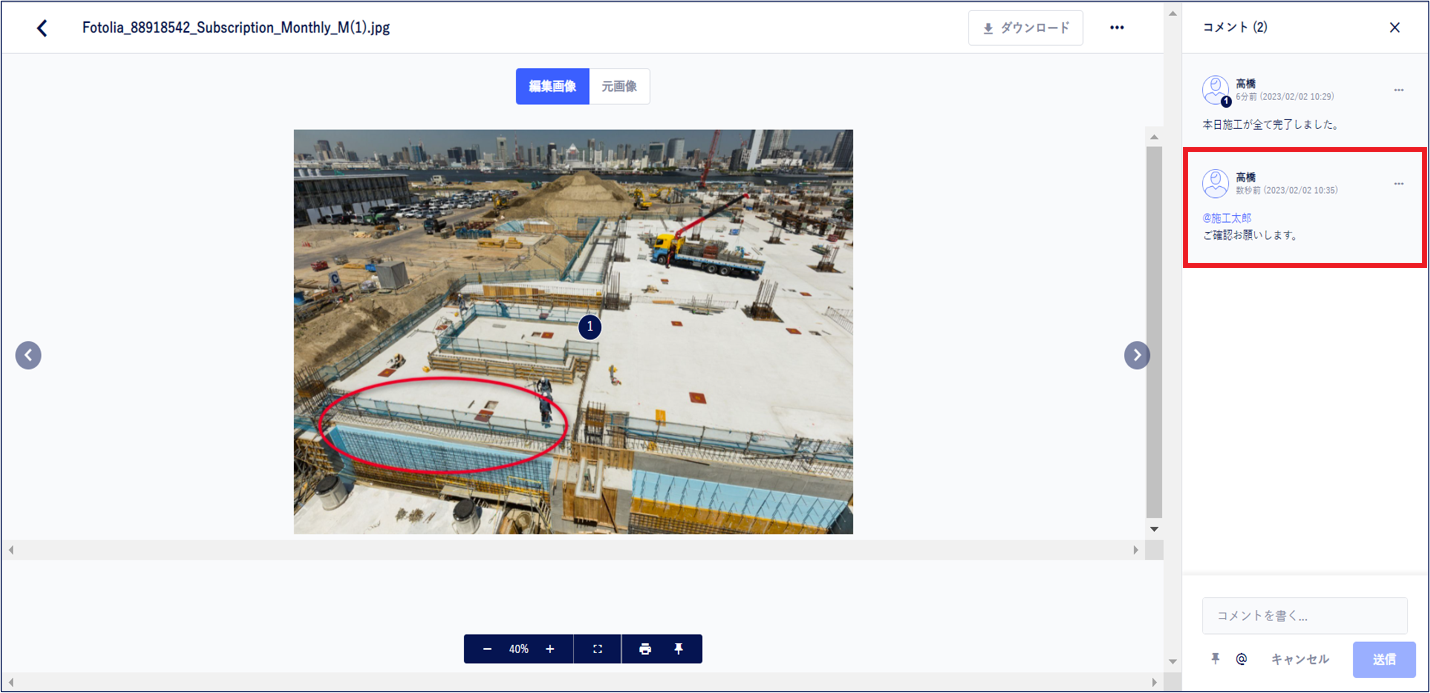Click comment marker 1 on the photo
This screenshot has height=693, width=1430.
click(x=590, y=327)
